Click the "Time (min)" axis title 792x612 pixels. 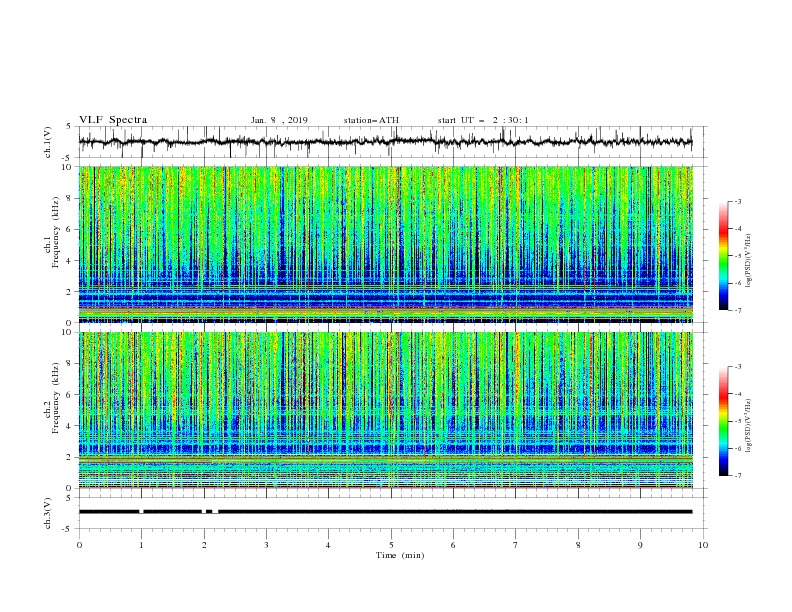(400, 555)
